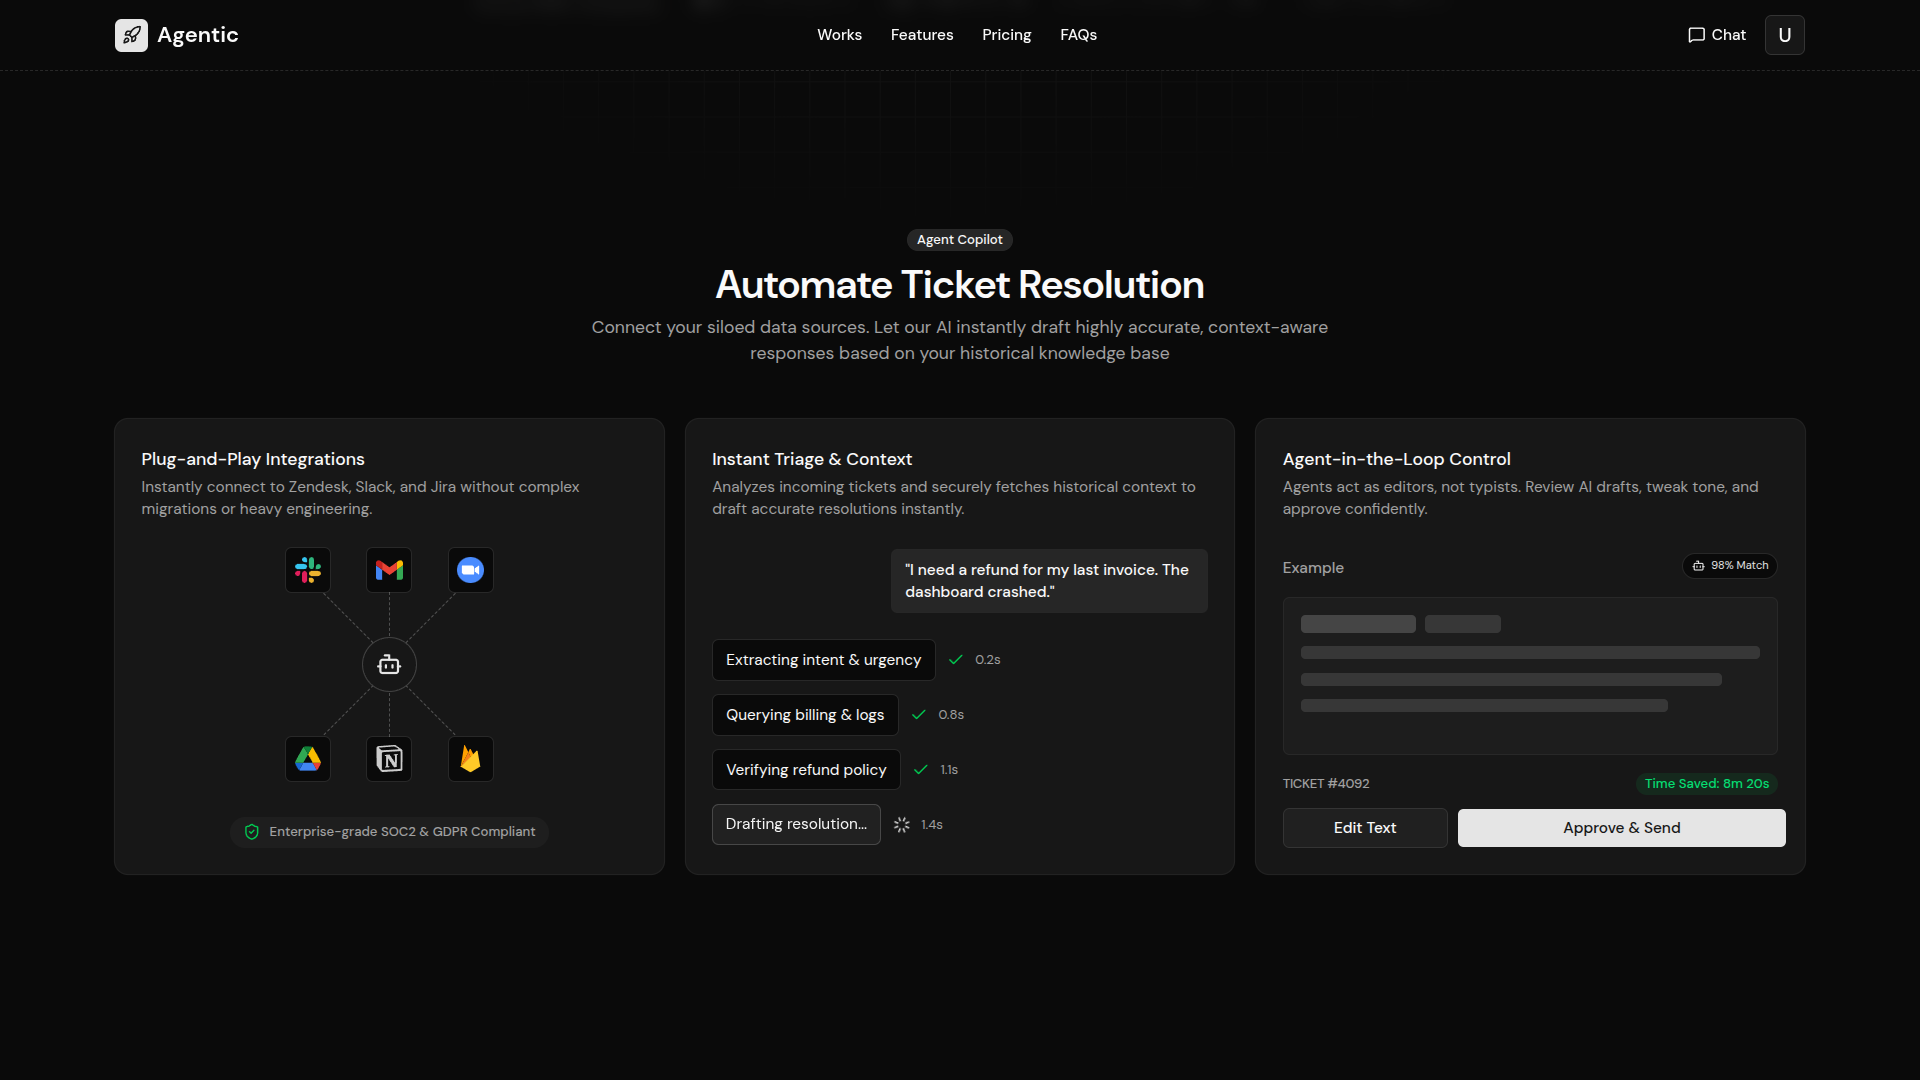1920x1080 pixels.
Task: Select the Slack integration icon
Action: (308, 570)
